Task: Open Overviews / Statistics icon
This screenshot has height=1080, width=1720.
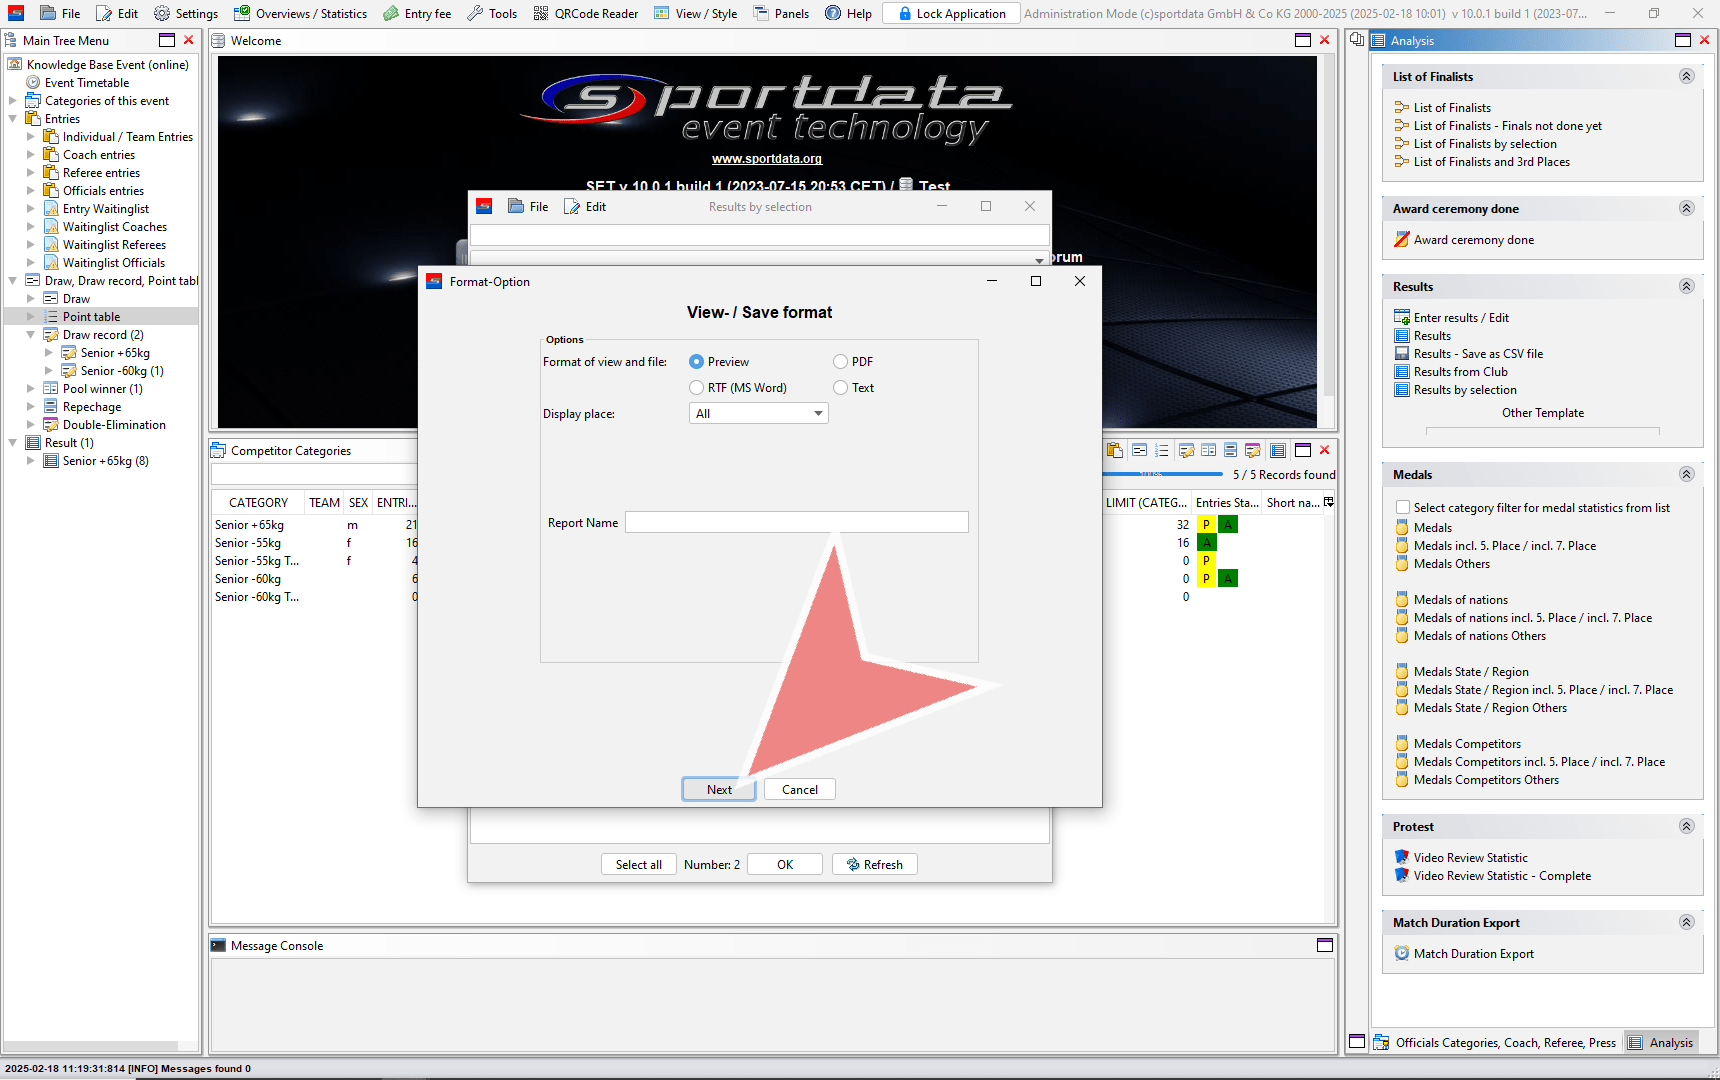Action: click(x=242, y=13)
